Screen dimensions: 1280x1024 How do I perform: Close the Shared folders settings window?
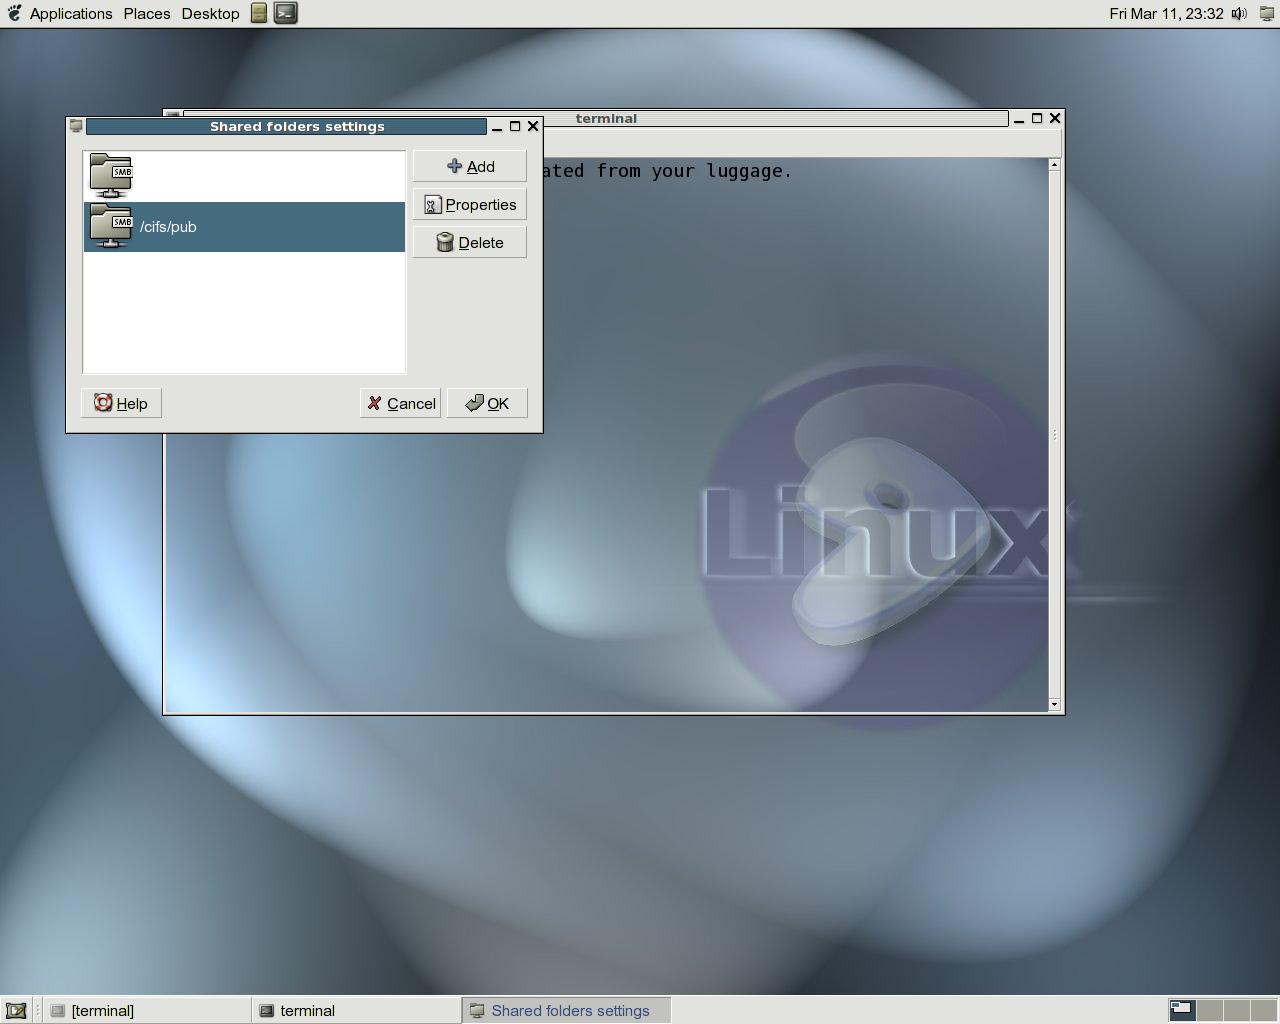pos(533,126)
